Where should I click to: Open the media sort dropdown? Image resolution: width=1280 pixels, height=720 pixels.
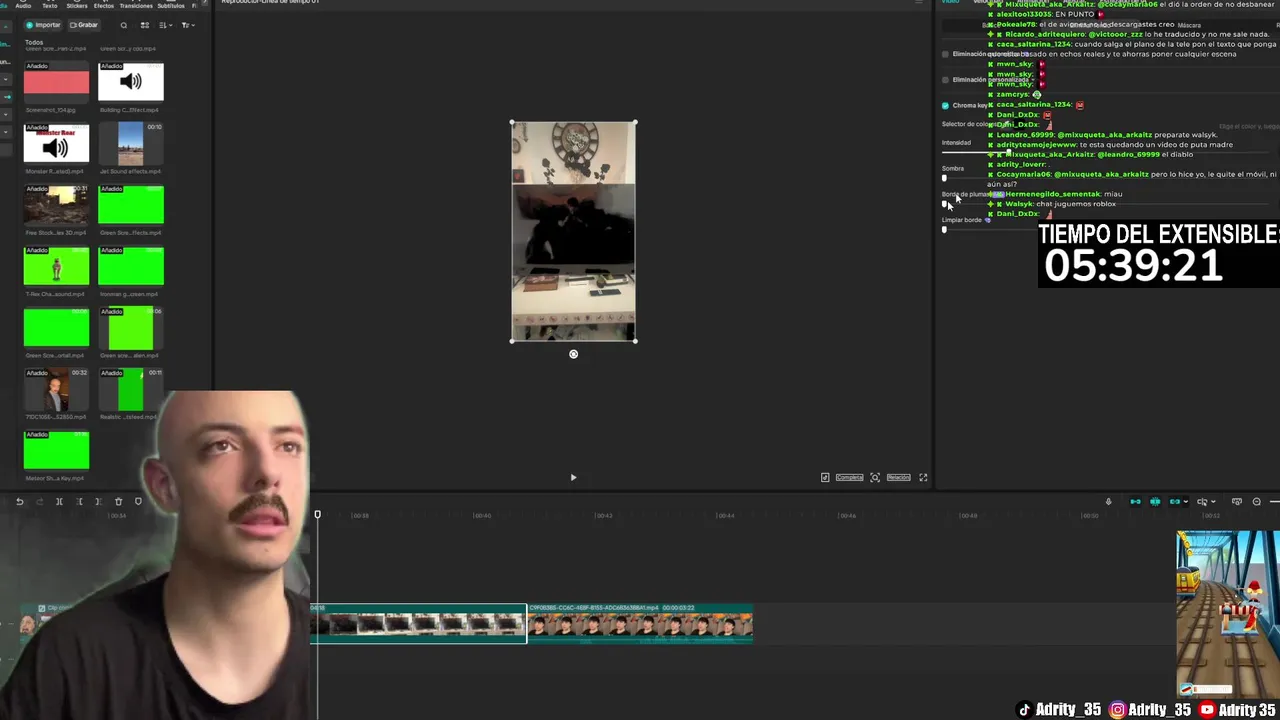click(x=164, y=25)
